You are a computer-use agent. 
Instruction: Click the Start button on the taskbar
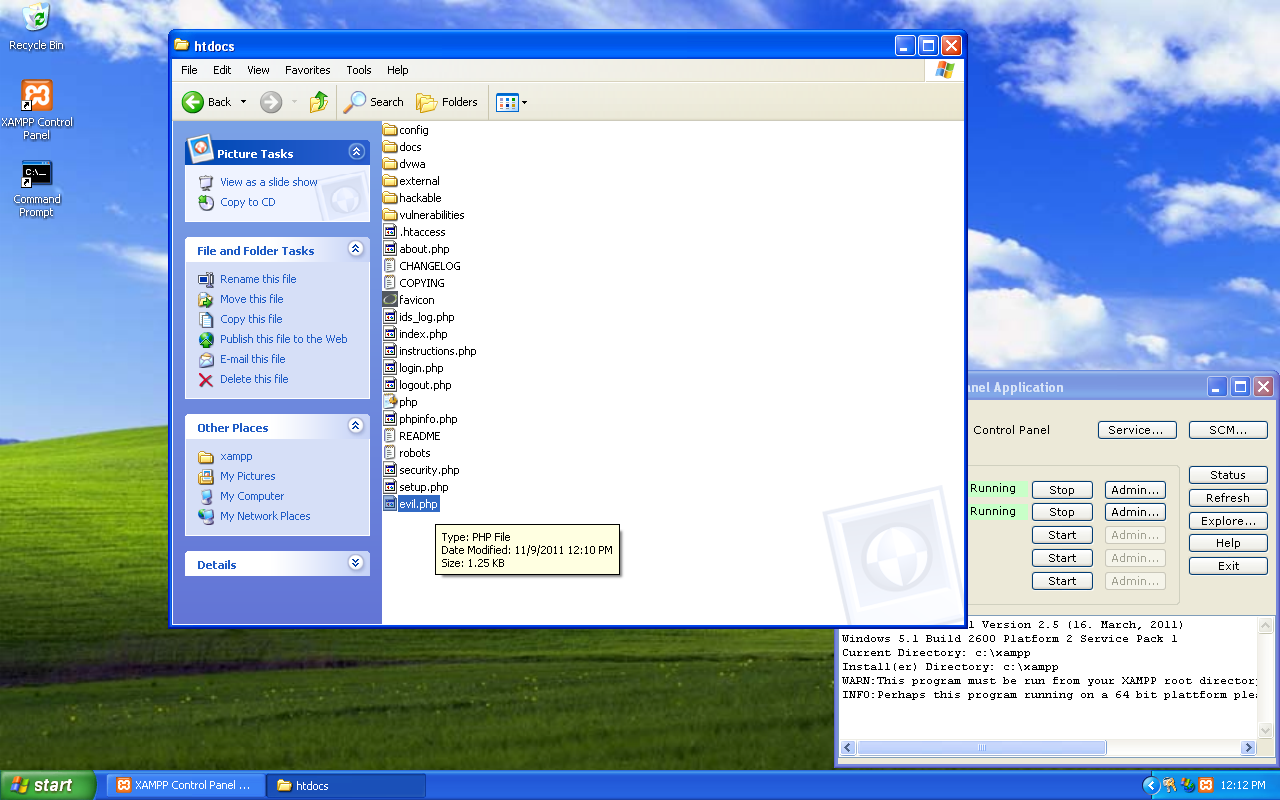coord(48,785)
